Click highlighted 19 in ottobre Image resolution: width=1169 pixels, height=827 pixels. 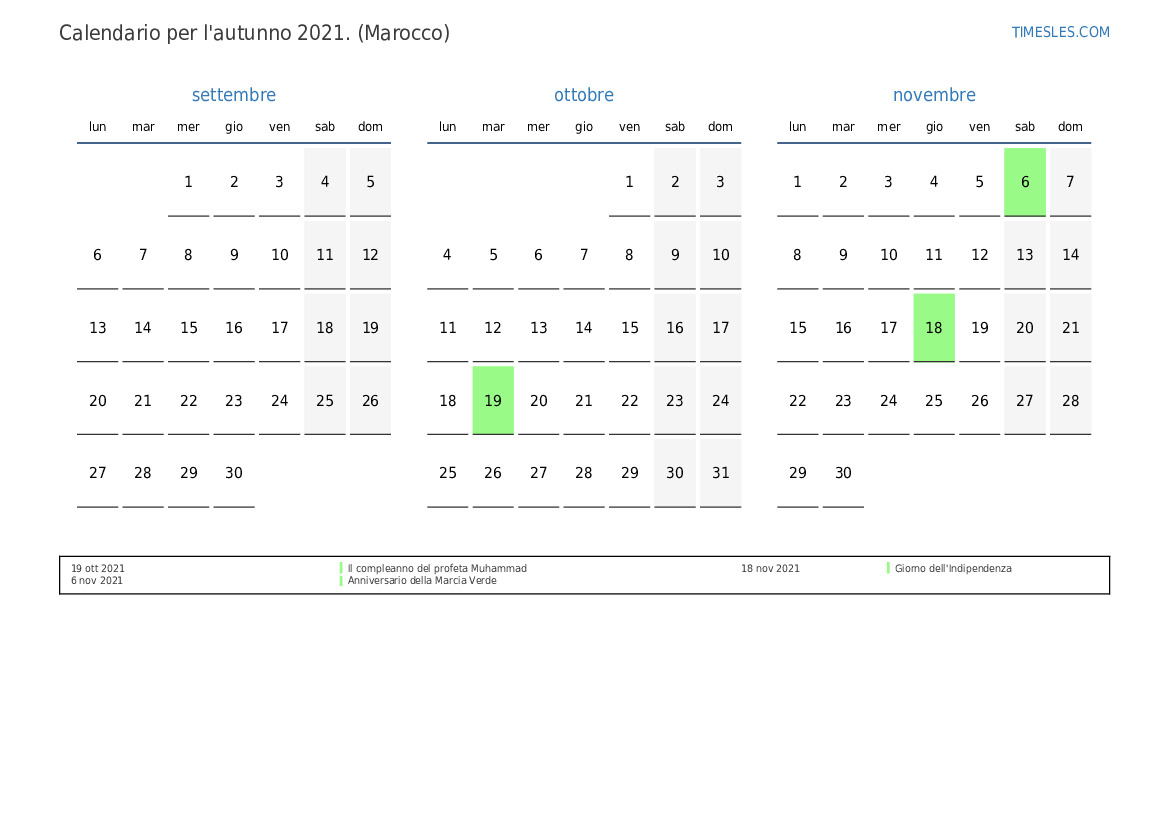[x=493, y=400]
